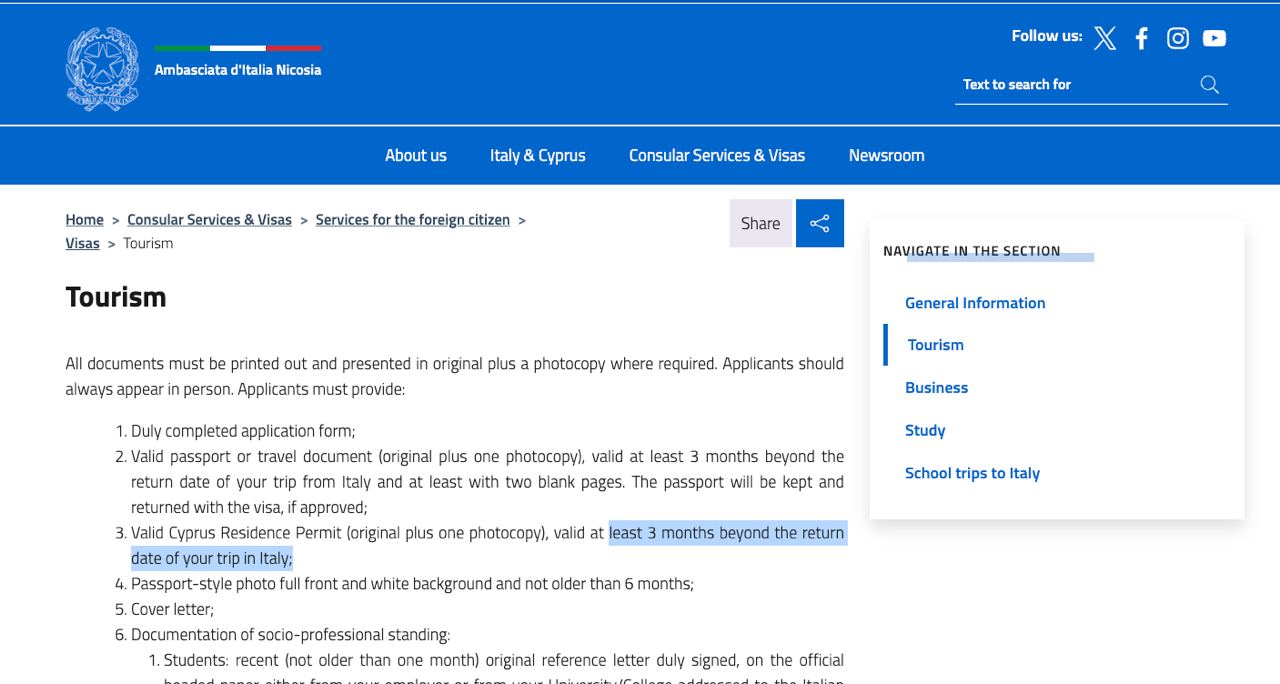Click the search magnifier icon
The height and width of the screenshot is (684, 1280).
1209,85
